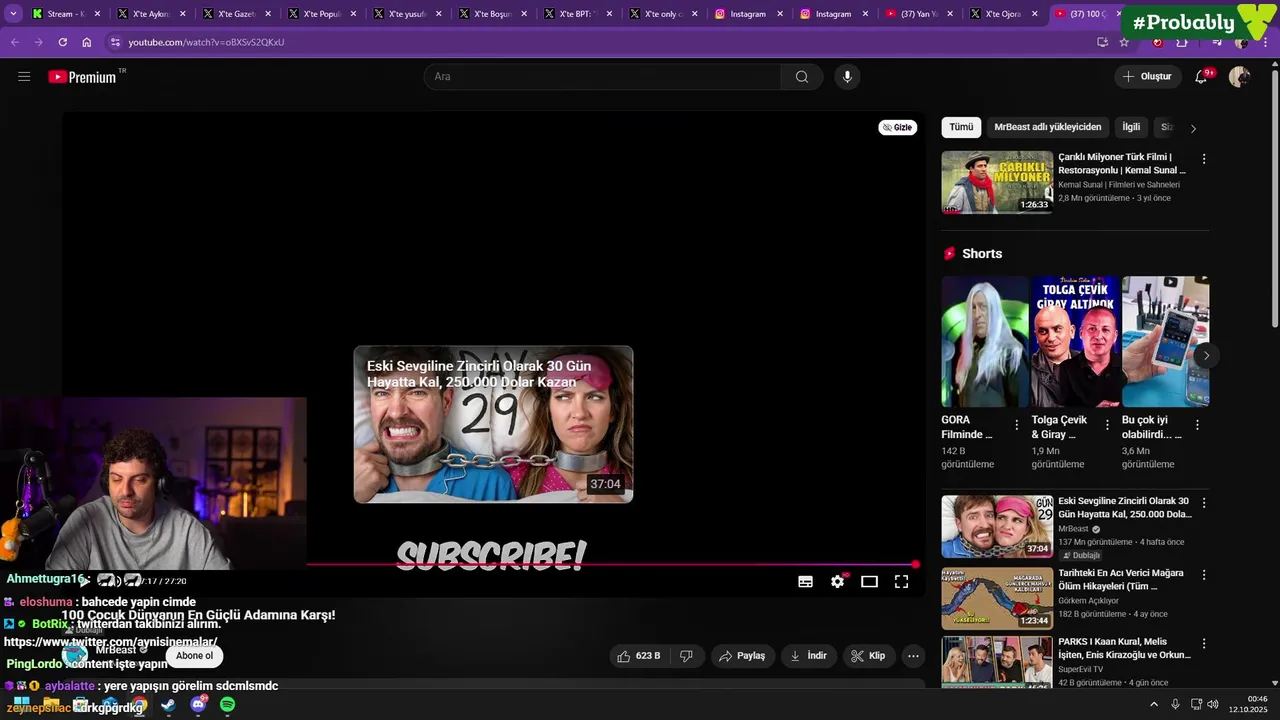The width and height of the screenshot is (1280, 720).
Task: Open options for GORA Filminde short
Action: (1017, 425)
